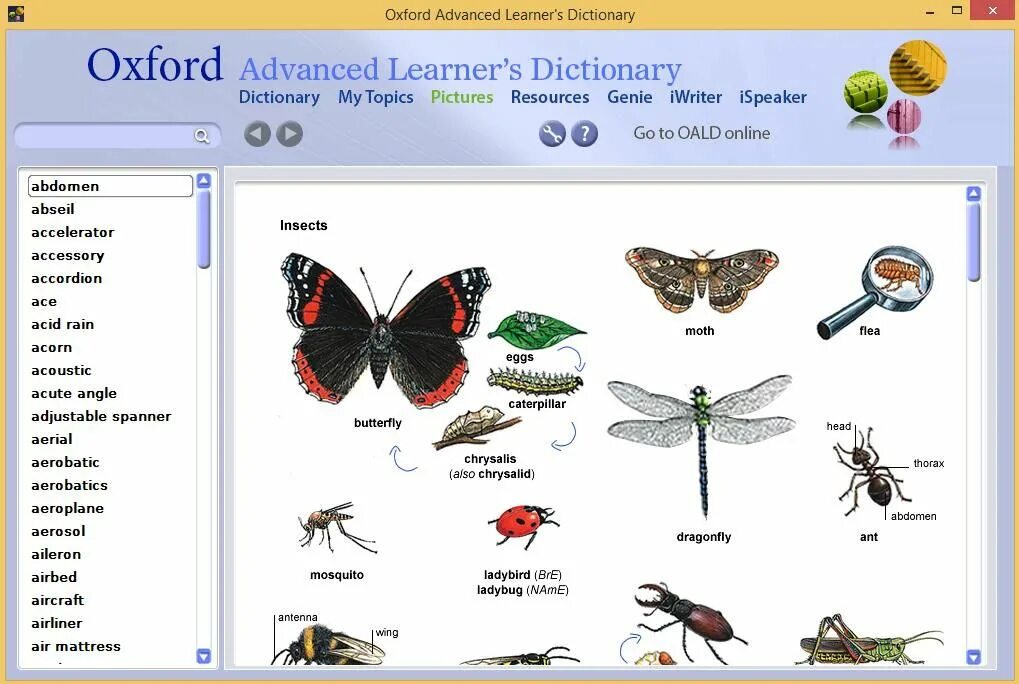Select 'airbed' in the word list
Screen dimensions: 1019x684
[54, 577]
